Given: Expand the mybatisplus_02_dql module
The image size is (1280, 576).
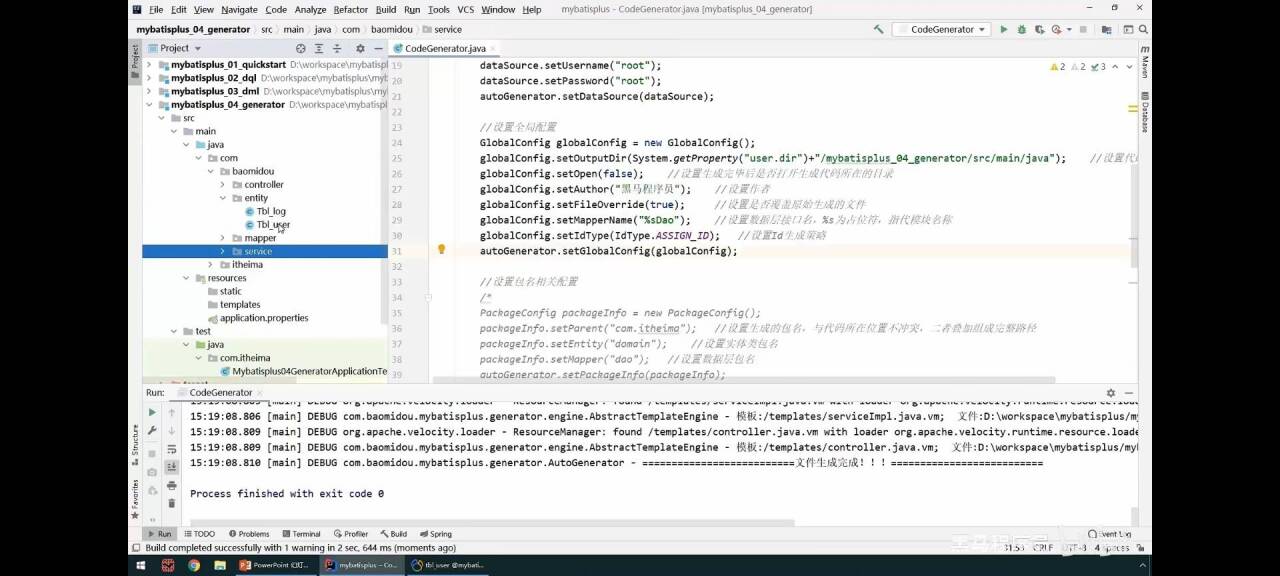Looking at the screenshot, I should pos(150,77).
